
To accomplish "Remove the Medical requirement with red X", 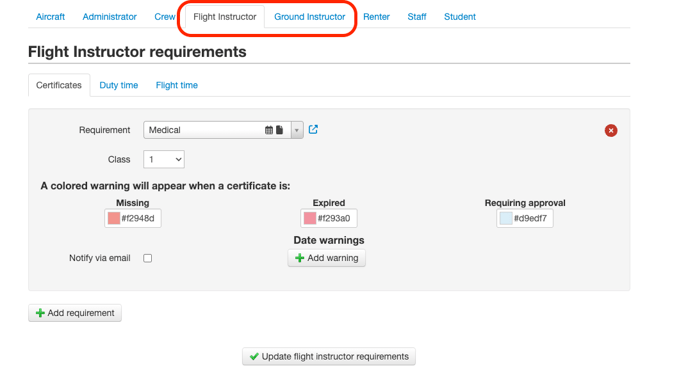I will (x=611, y=130).
